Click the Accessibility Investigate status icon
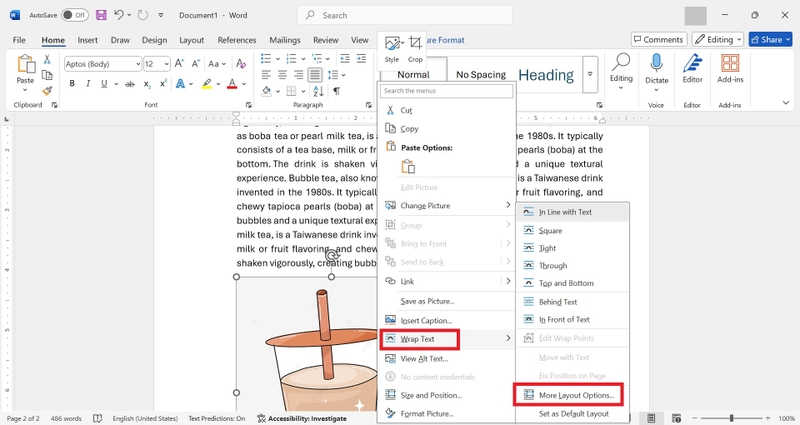 click(262, 418)
